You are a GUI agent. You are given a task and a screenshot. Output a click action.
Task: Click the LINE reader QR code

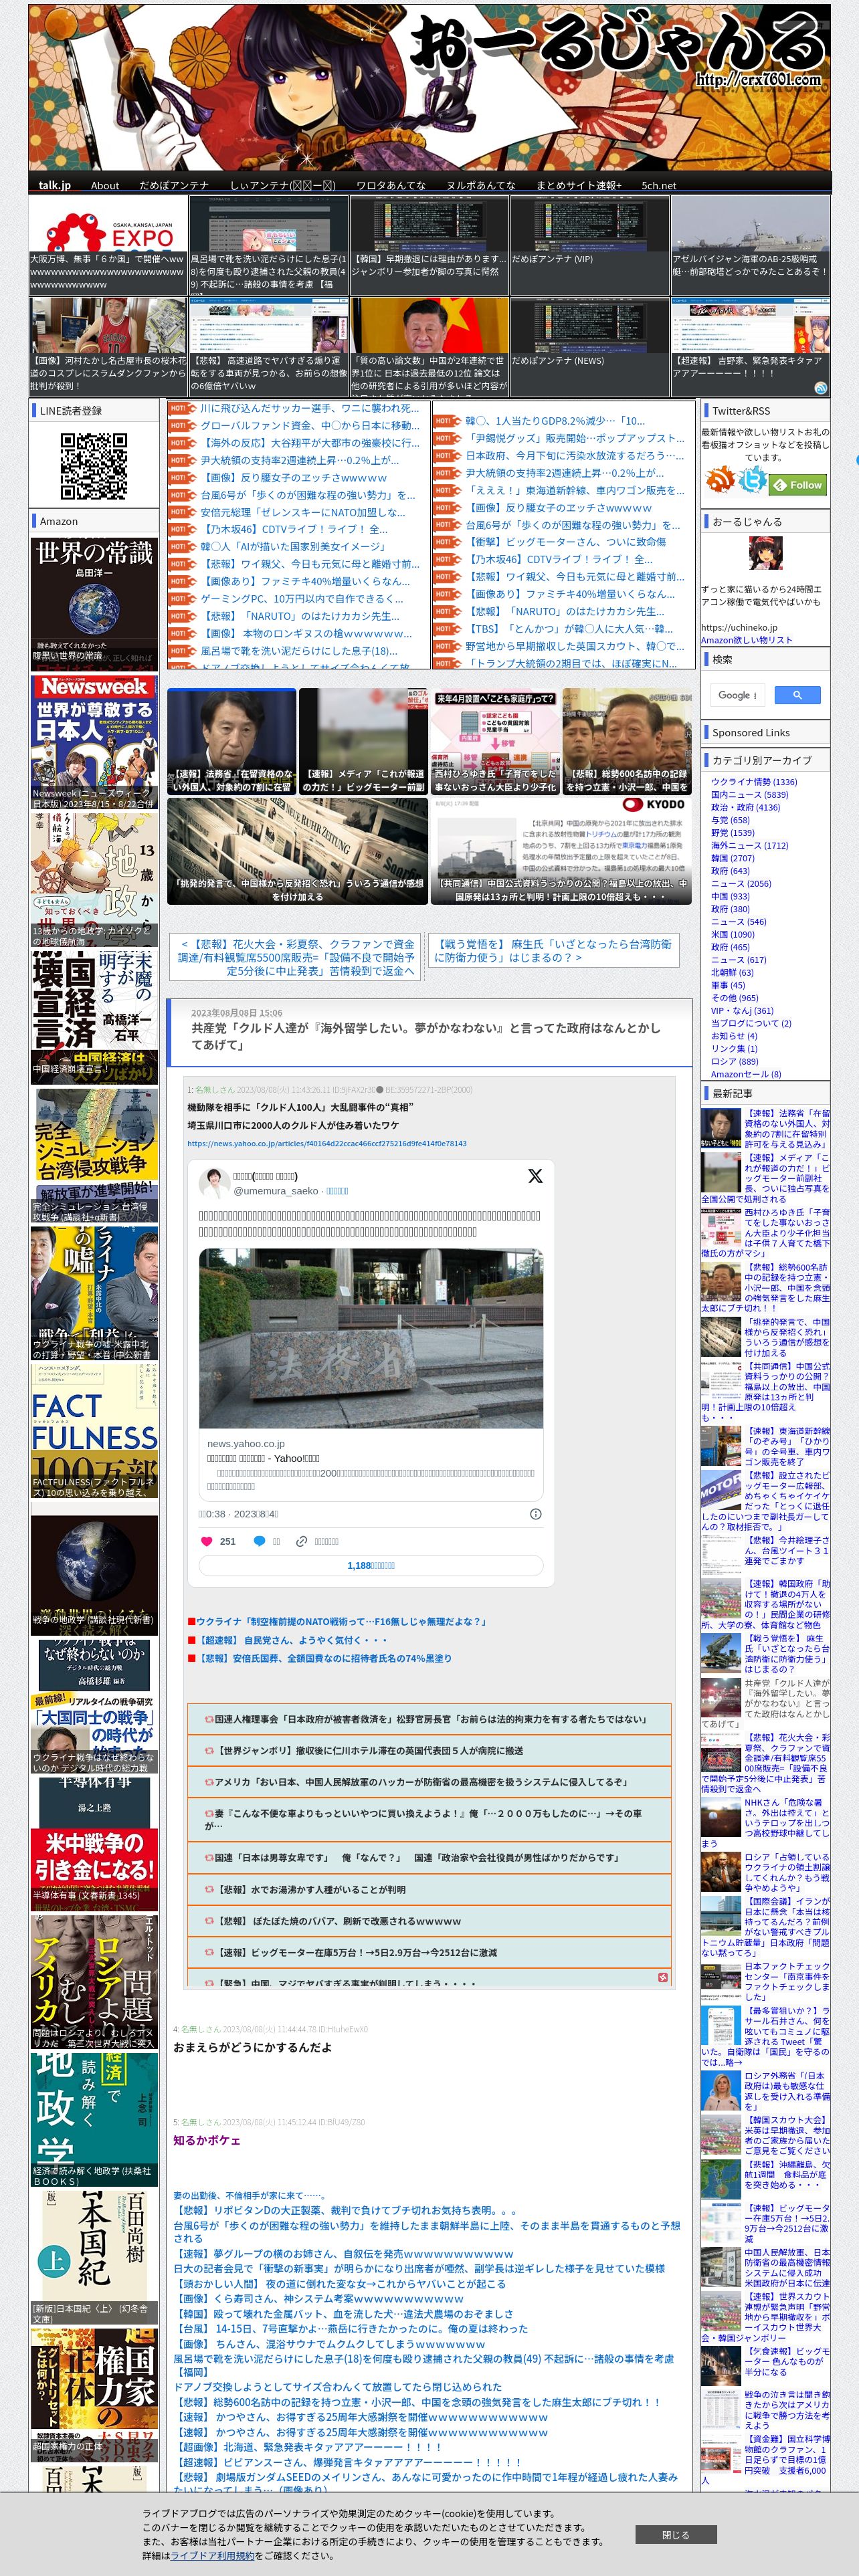click(94, 466)
